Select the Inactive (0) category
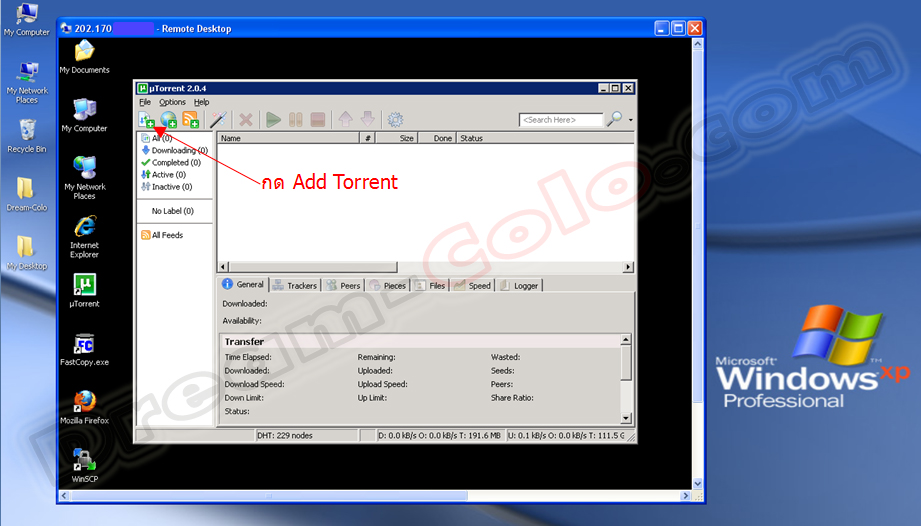The width and height of the screenshot is (921, 526). (167, 187)
